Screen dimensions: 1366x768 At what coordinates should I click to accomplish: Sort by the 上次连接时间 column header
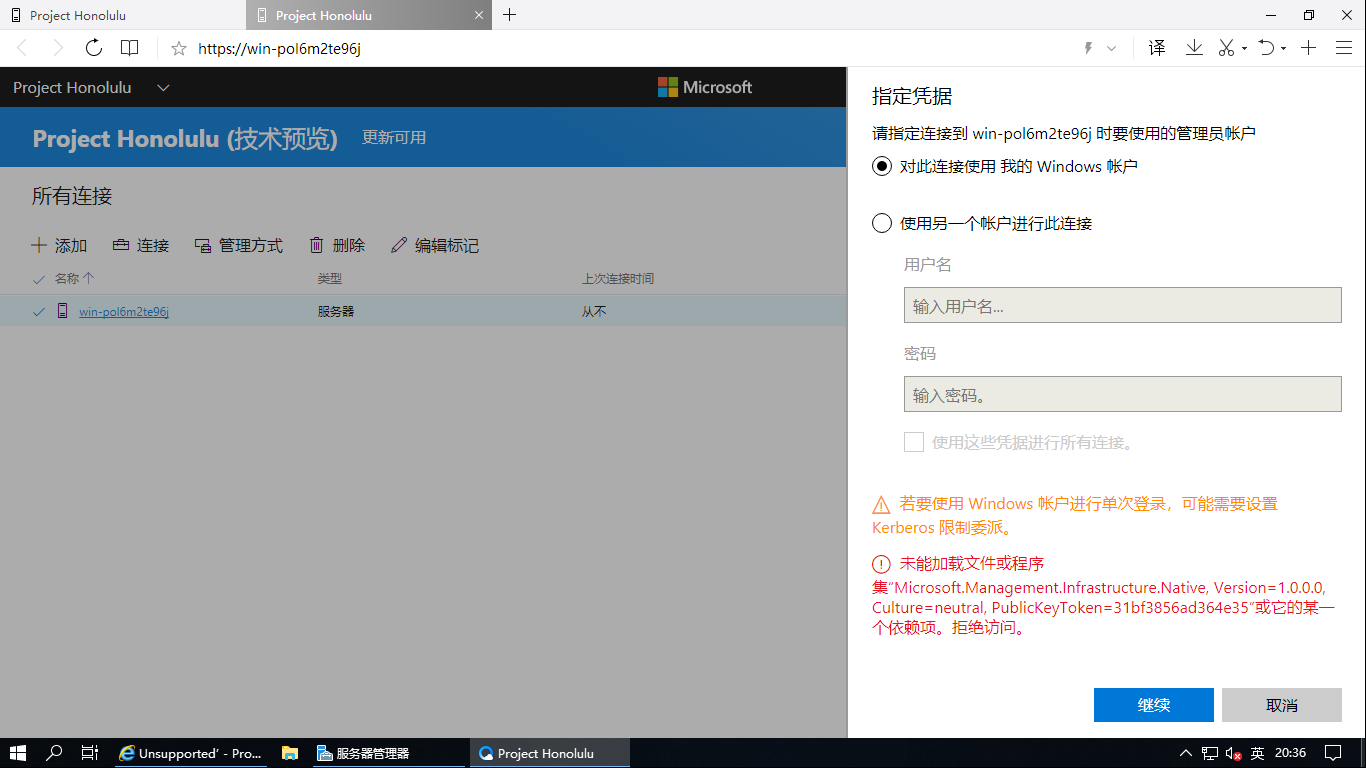(618, 279)
